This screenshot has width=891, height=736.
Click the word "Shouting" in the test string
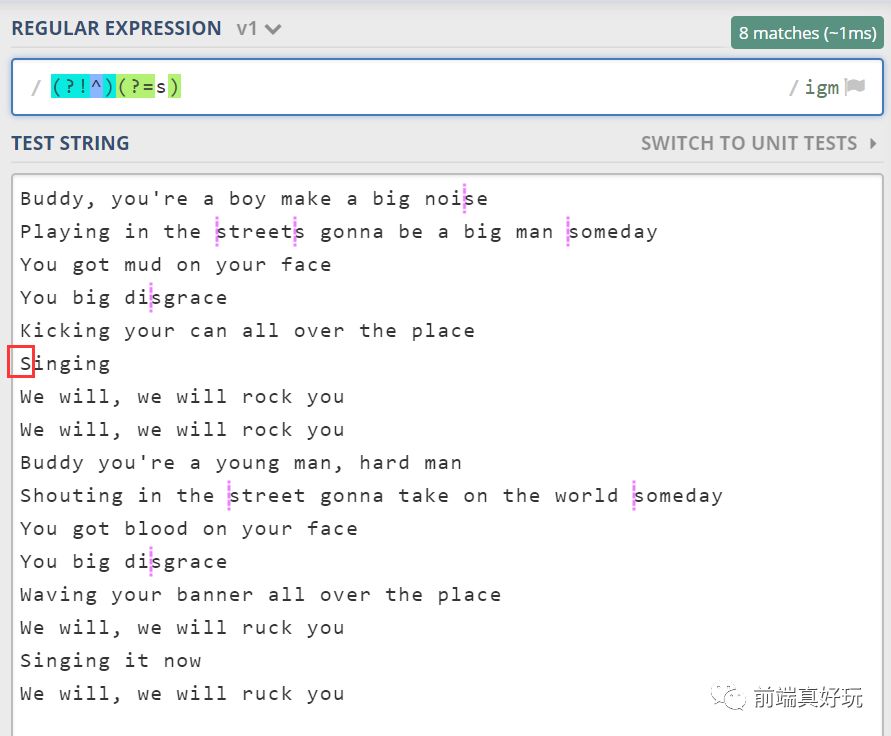pyautogui.click(x=72, y=496)
